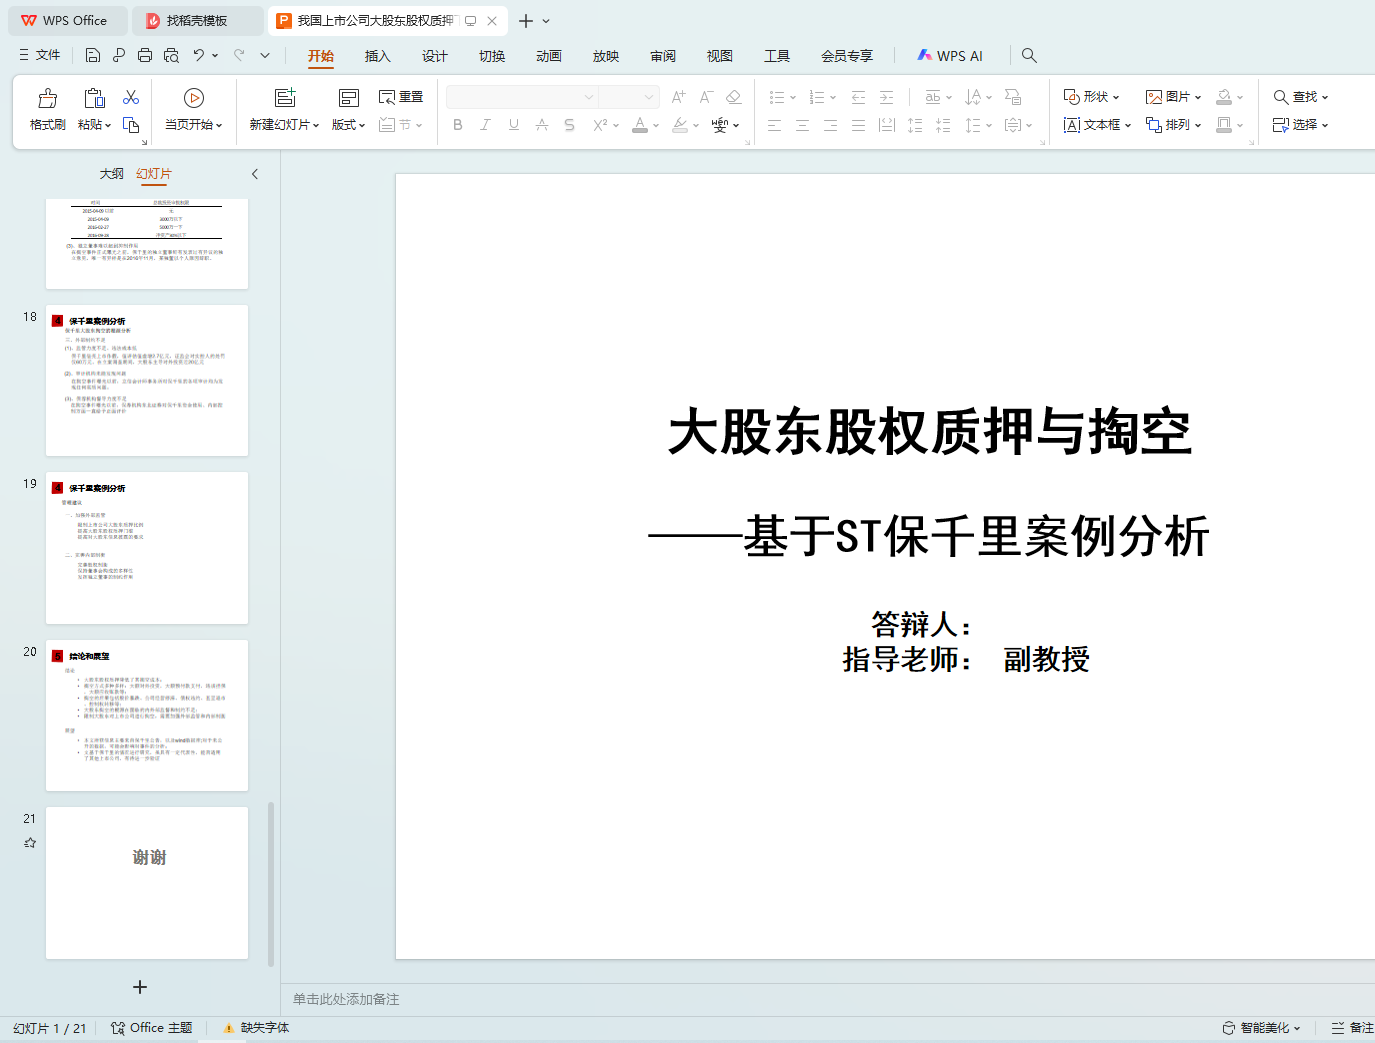Undo the last action
Screen dimensions: 1375x1043
click(x=199, y=55)
